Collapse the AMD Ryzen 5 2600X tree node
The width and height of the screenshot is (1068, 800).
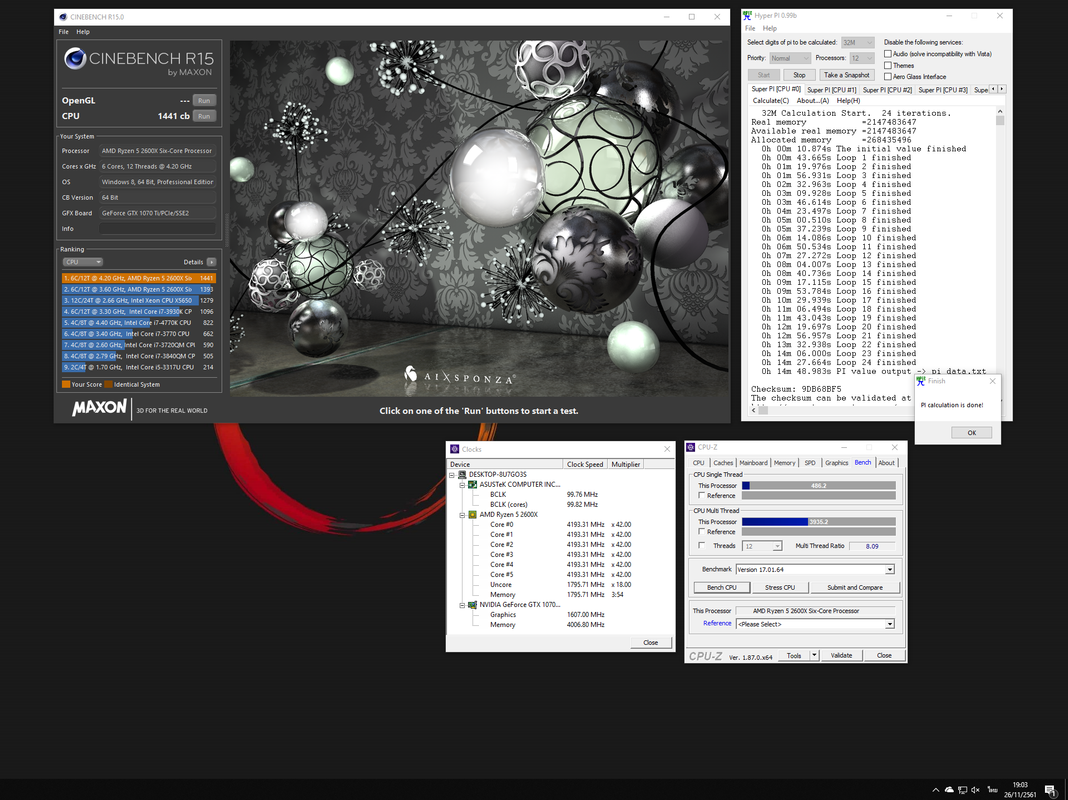462,515
